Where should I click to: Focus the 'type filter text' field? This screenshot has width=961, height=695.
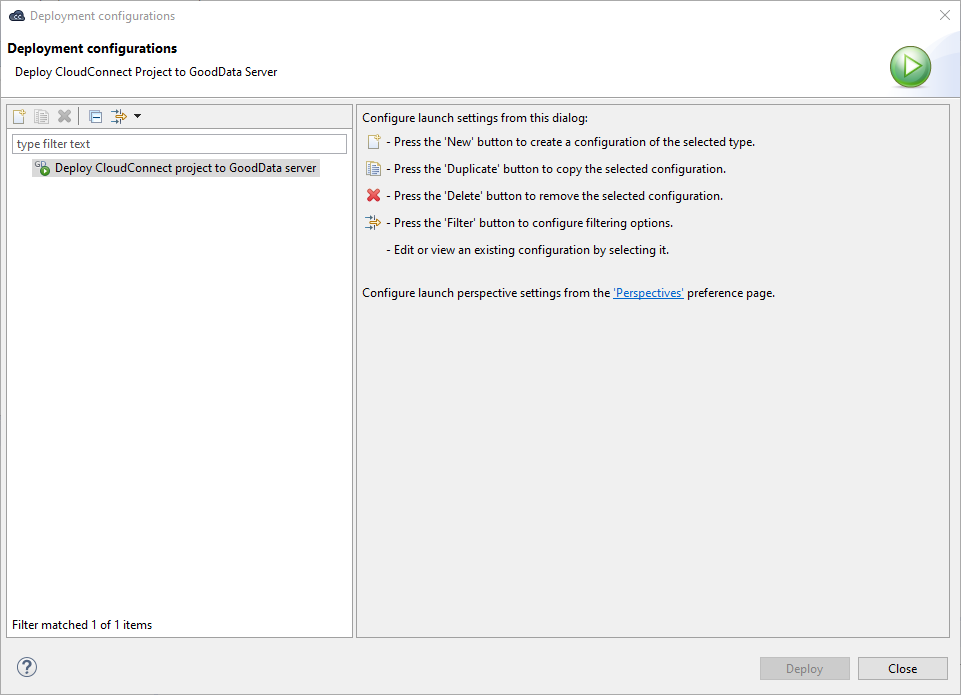point(180,144)
